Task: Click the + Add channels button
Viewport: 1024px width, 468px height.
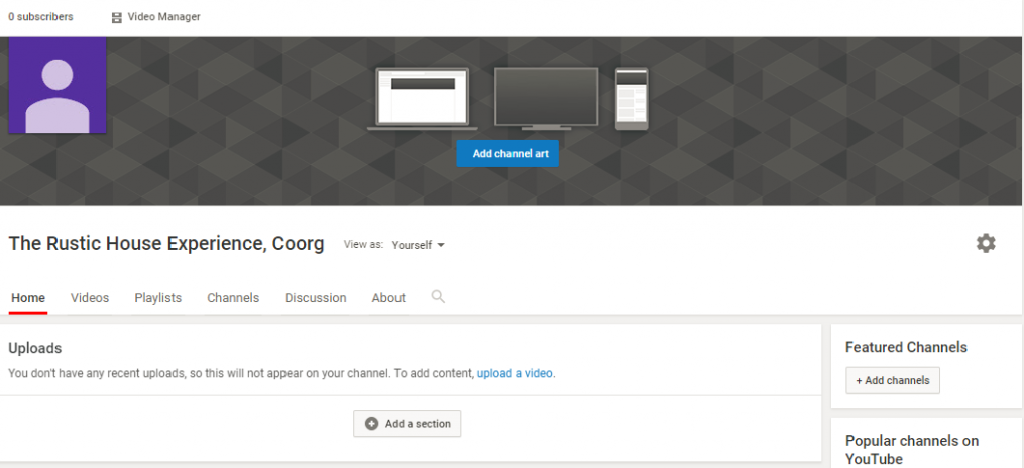Action: coord(892,380)
